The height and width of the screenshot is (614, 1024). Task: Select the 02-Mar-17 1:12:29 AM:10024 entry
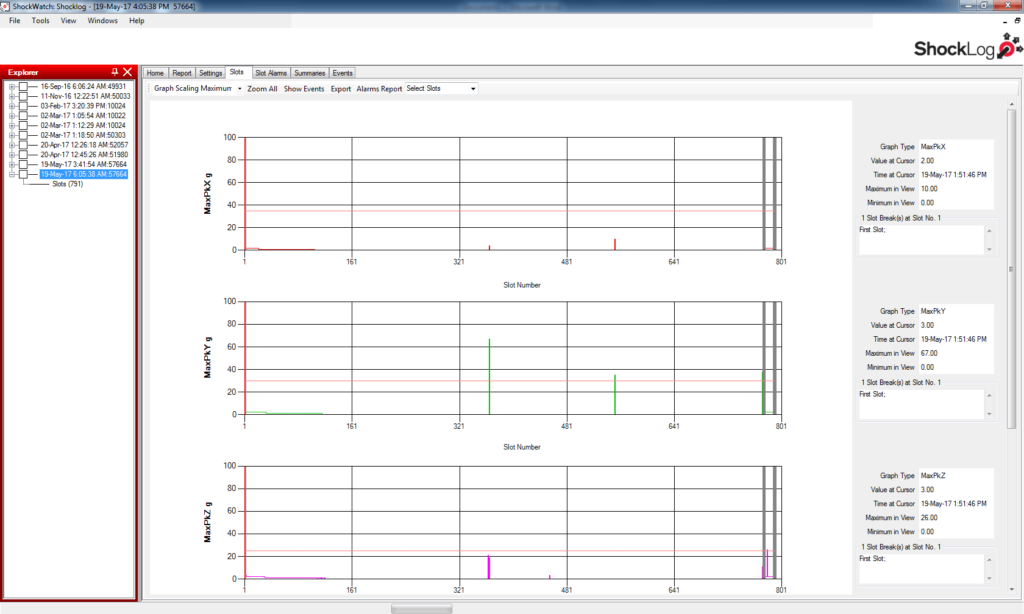(83, 125)
